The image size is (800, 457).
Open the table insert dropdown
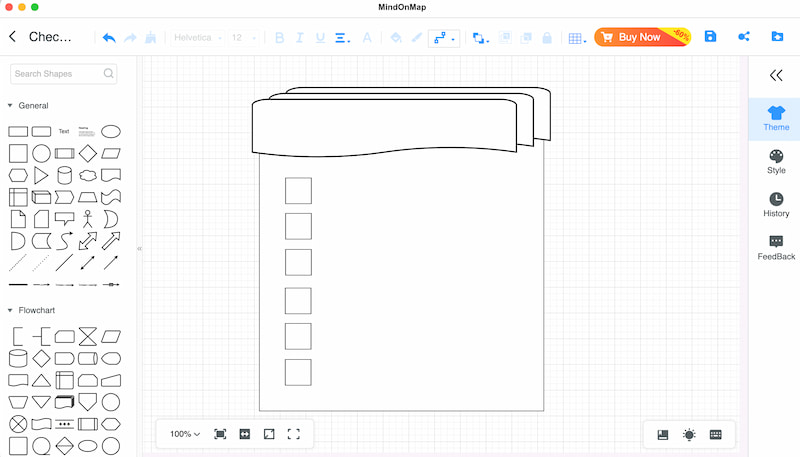pyautogui.click(x=577, y=38)
